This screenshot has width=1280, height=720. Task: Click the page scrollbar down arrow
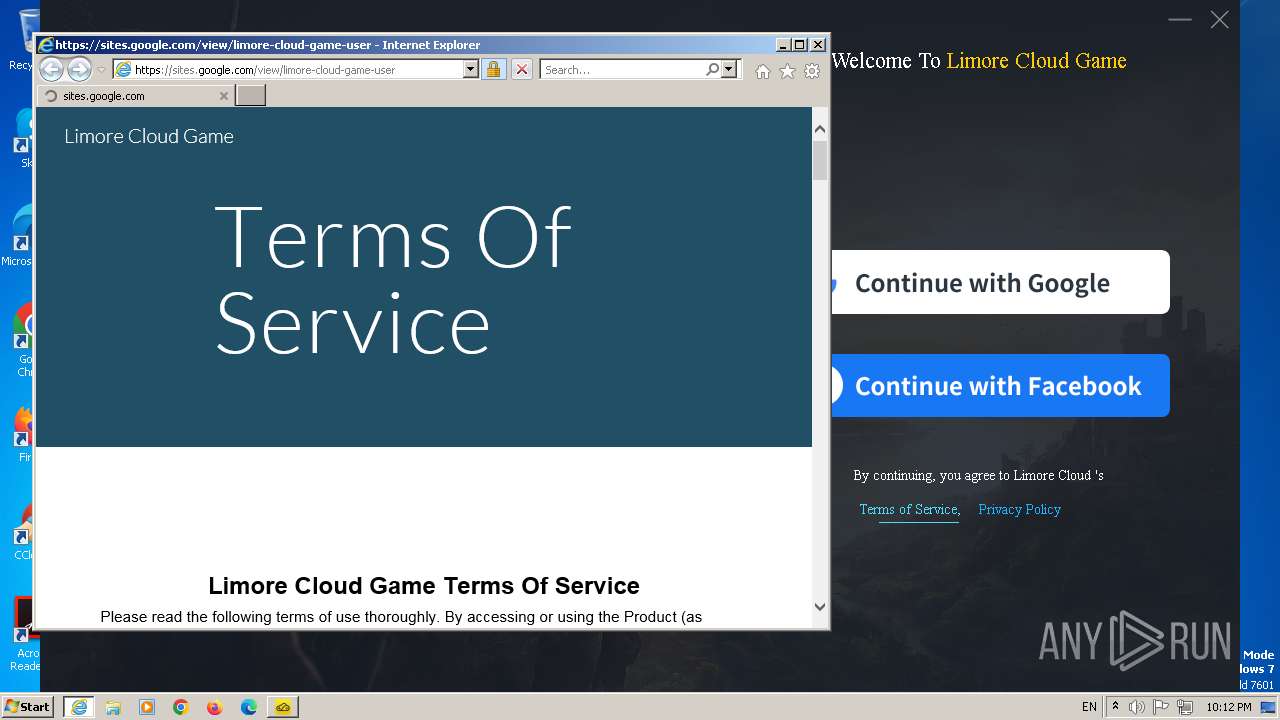click(x=820, y=606)
